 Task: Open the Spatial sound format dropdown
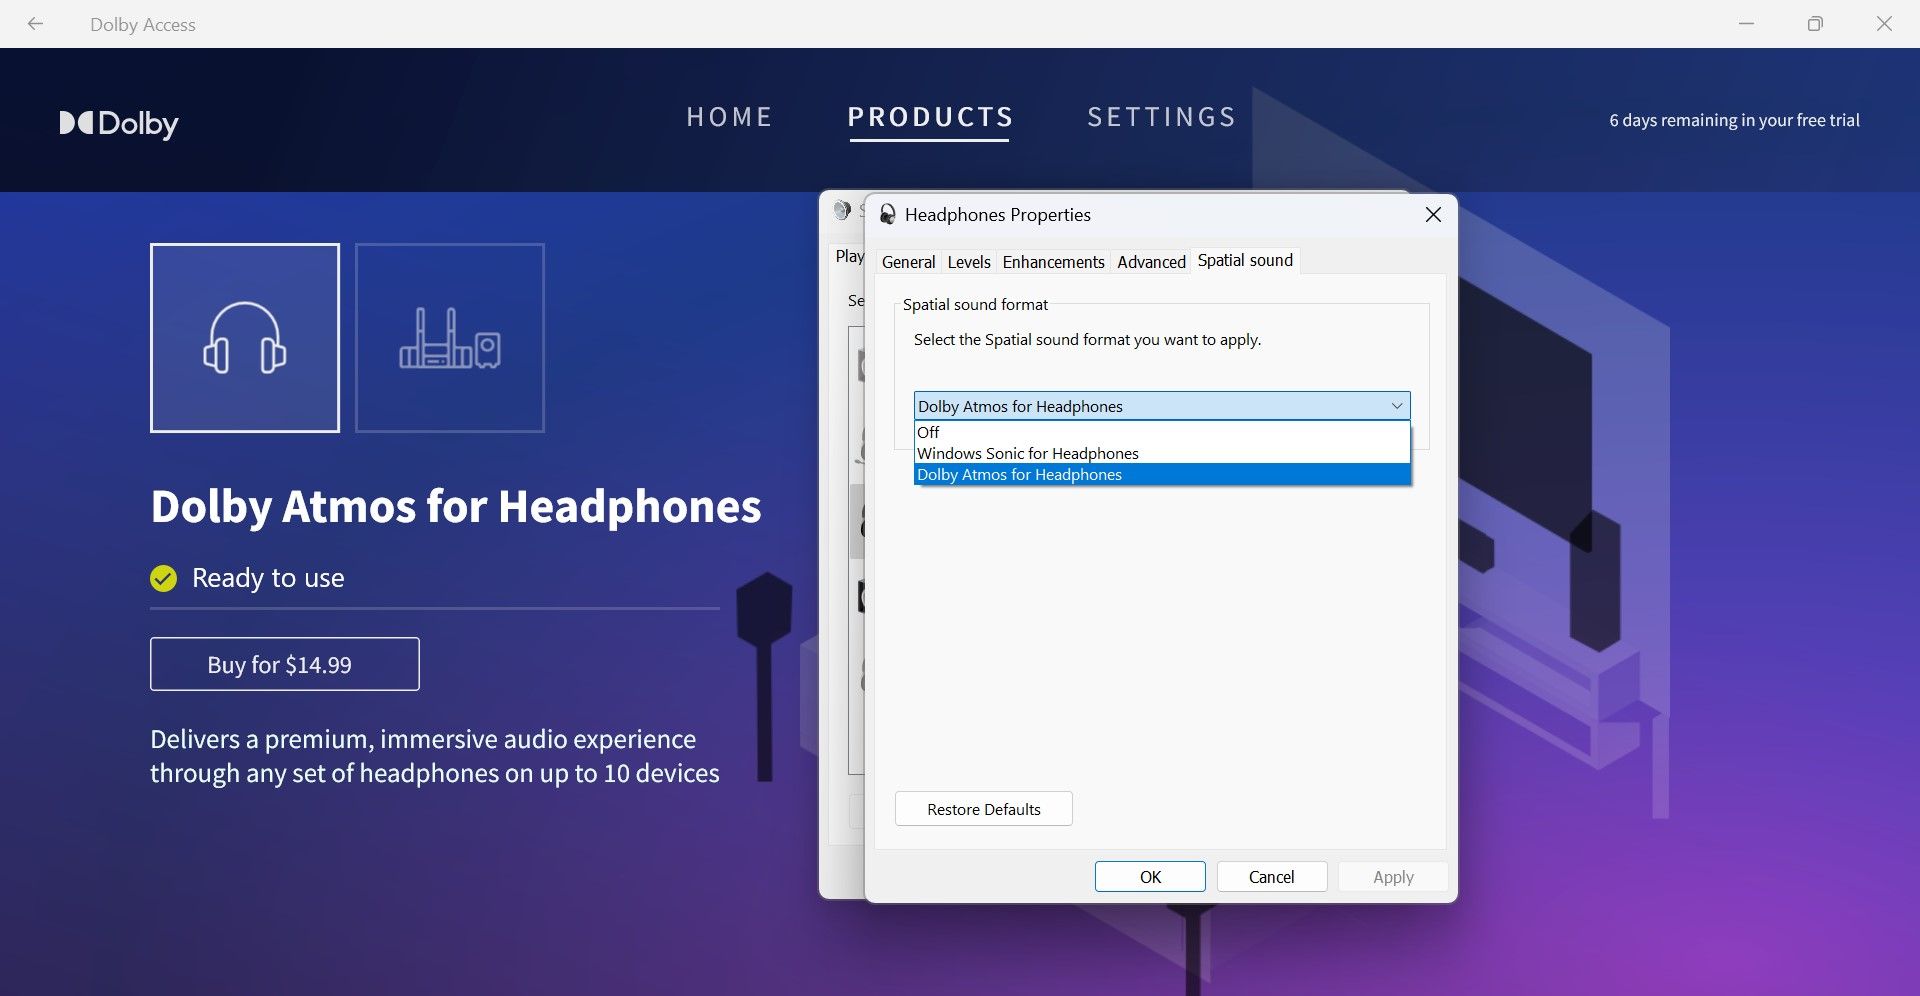[1396, 405]
